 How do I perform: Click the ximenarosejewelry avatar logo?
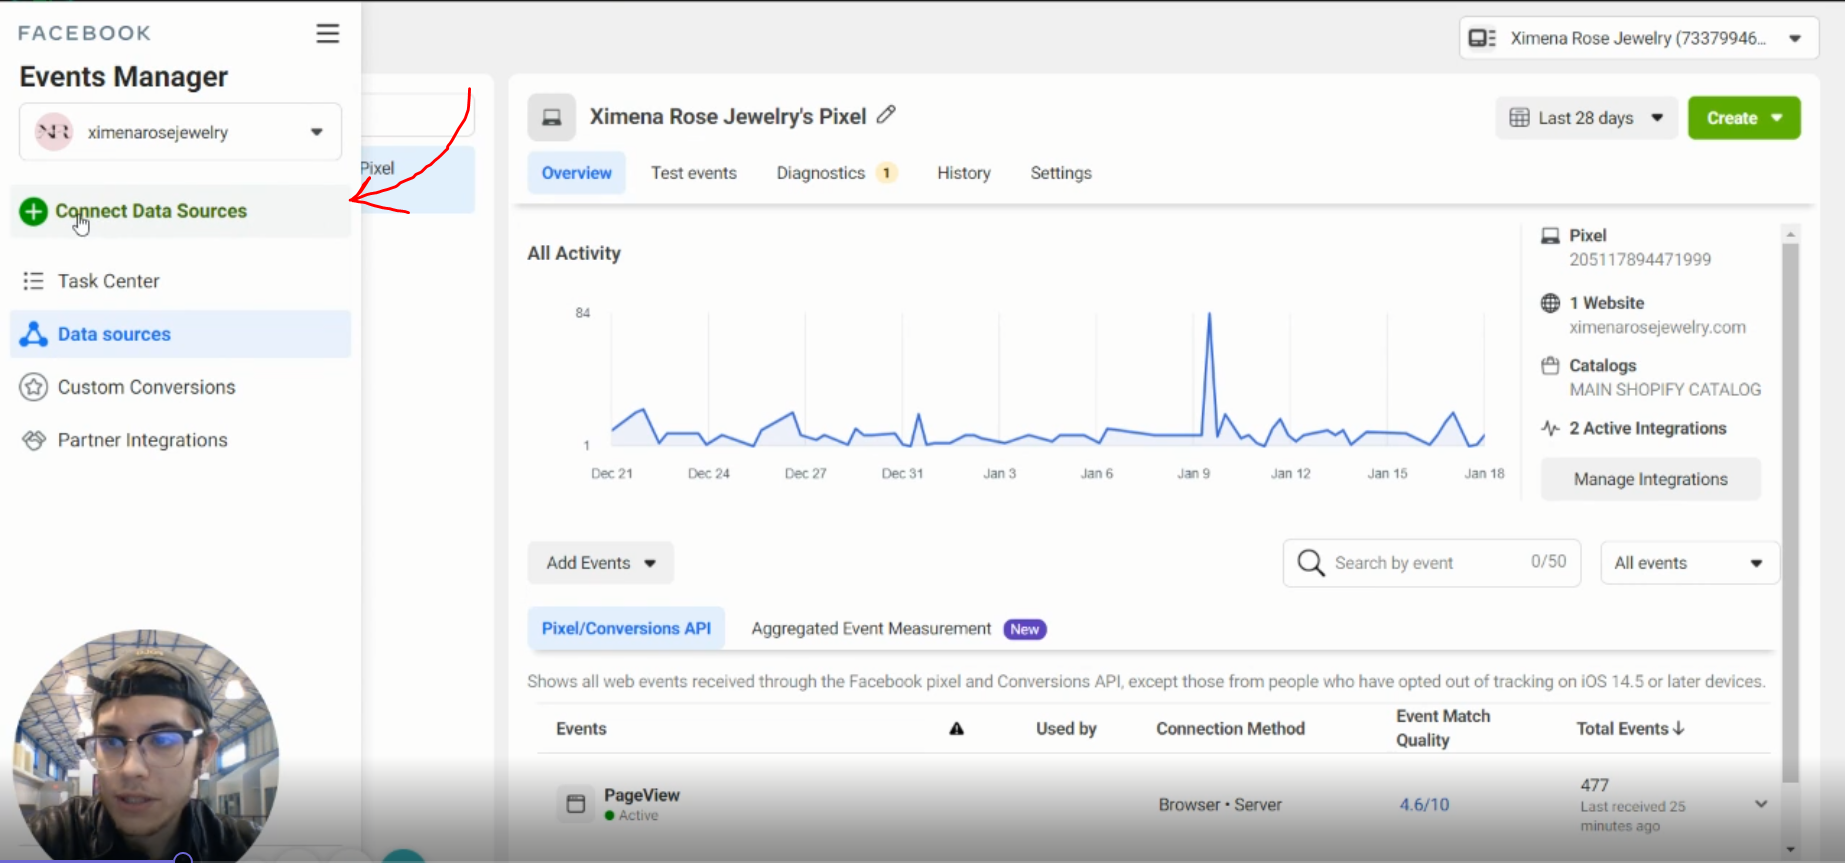coord(54,132)
